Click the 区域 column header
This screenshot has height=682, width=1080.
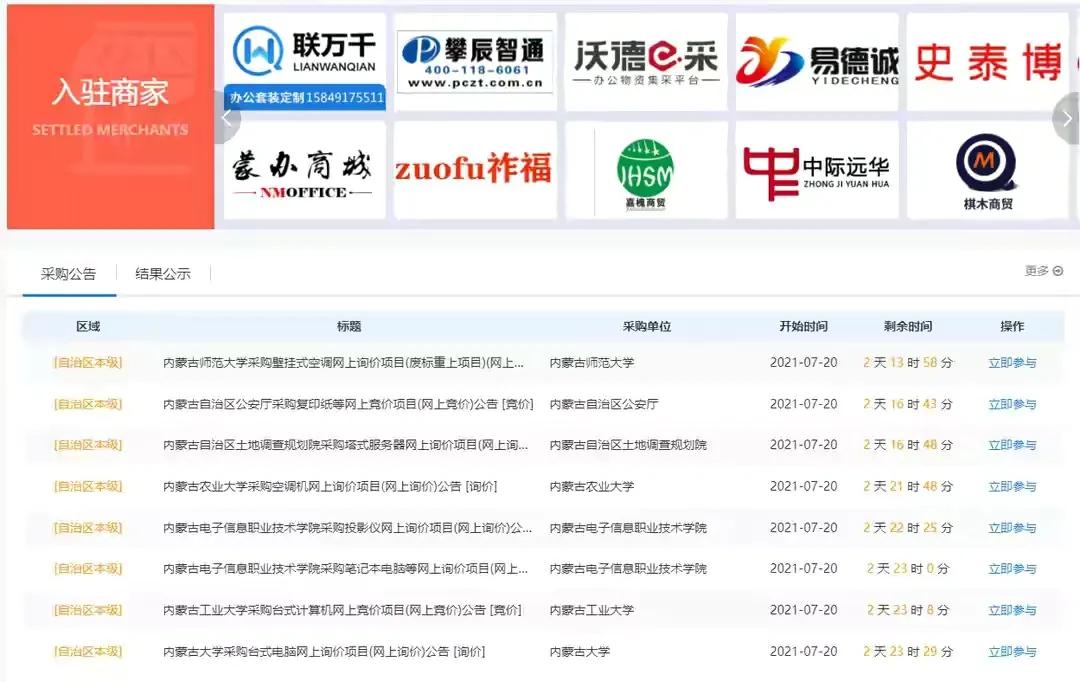(88, 327)
